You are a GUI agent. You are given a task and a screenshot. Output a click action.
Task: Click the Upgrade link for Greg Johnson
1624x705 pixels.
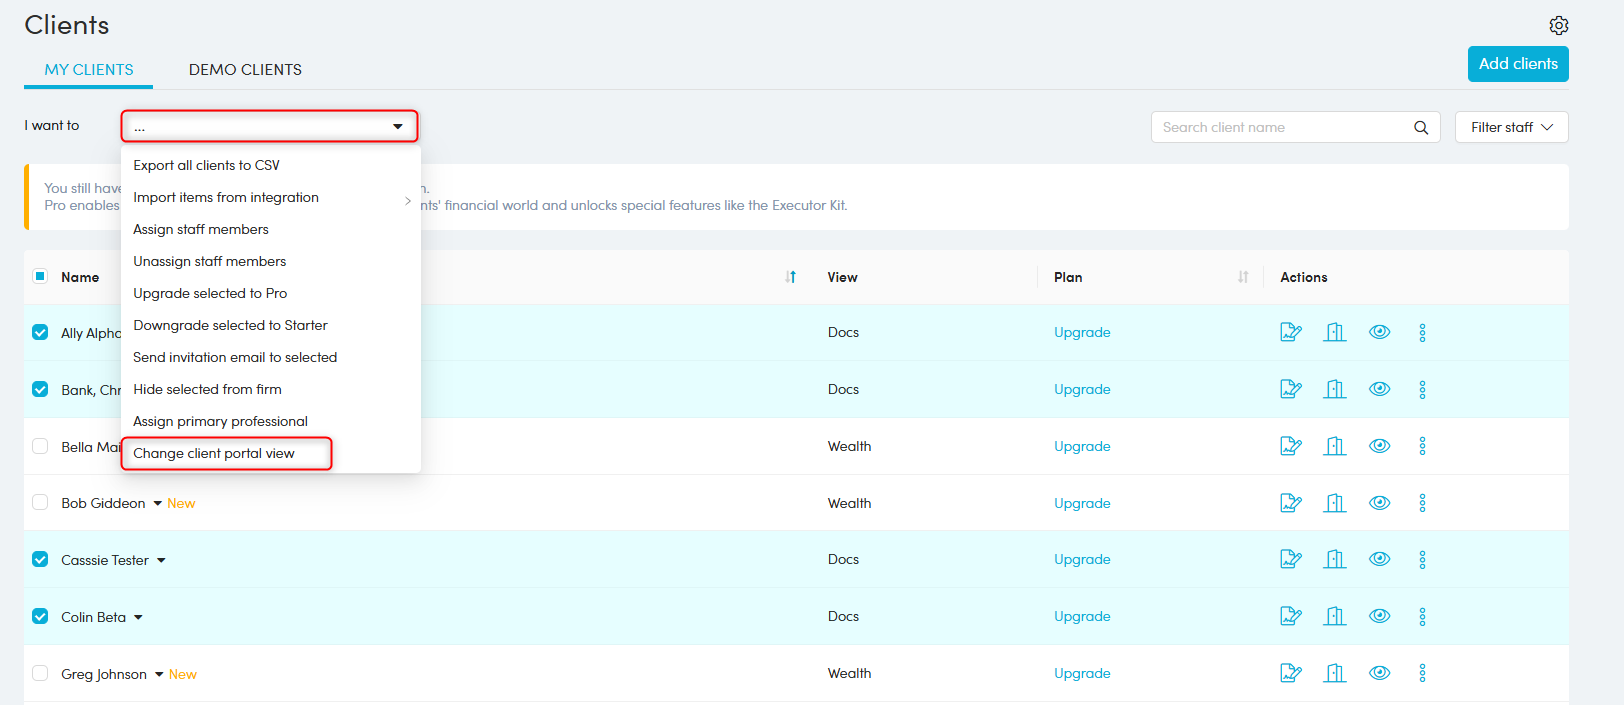point(1081,674)
